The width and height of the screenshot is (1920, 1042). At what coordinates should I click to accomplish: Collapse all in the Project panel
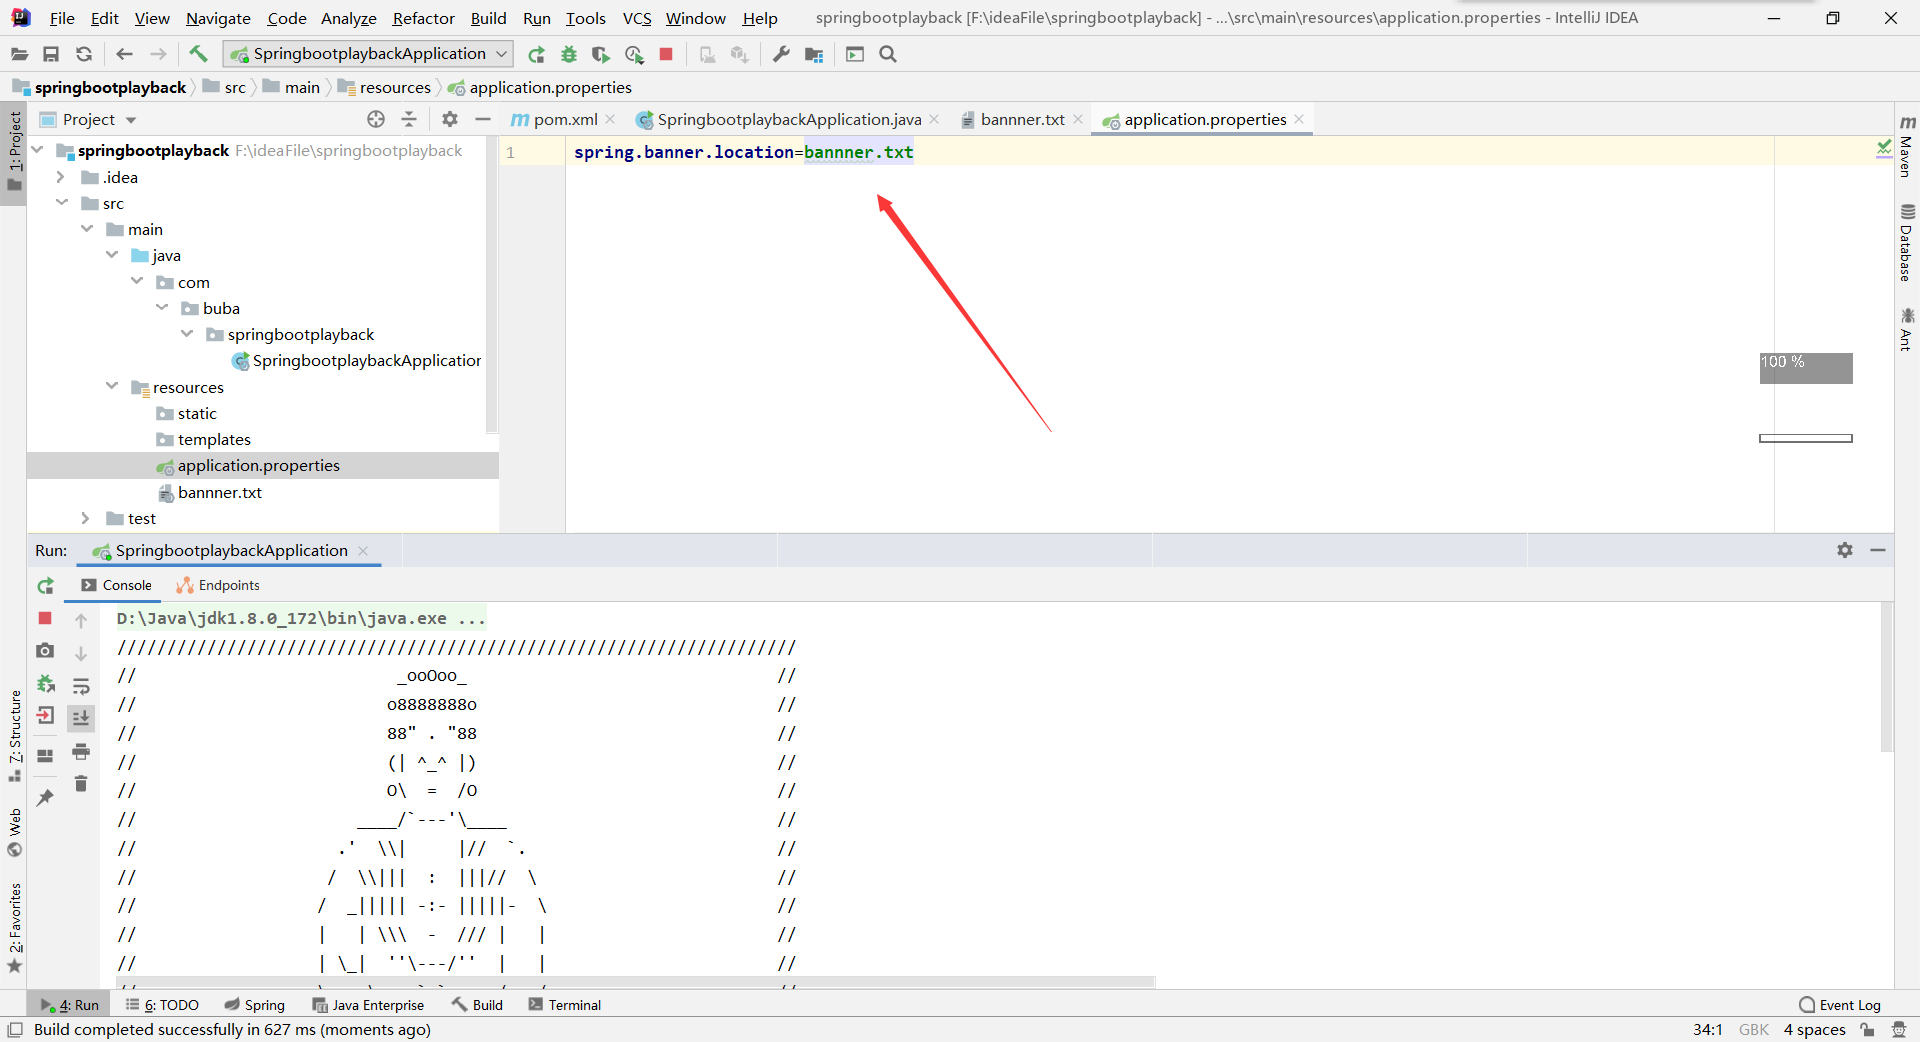[409, 119]
